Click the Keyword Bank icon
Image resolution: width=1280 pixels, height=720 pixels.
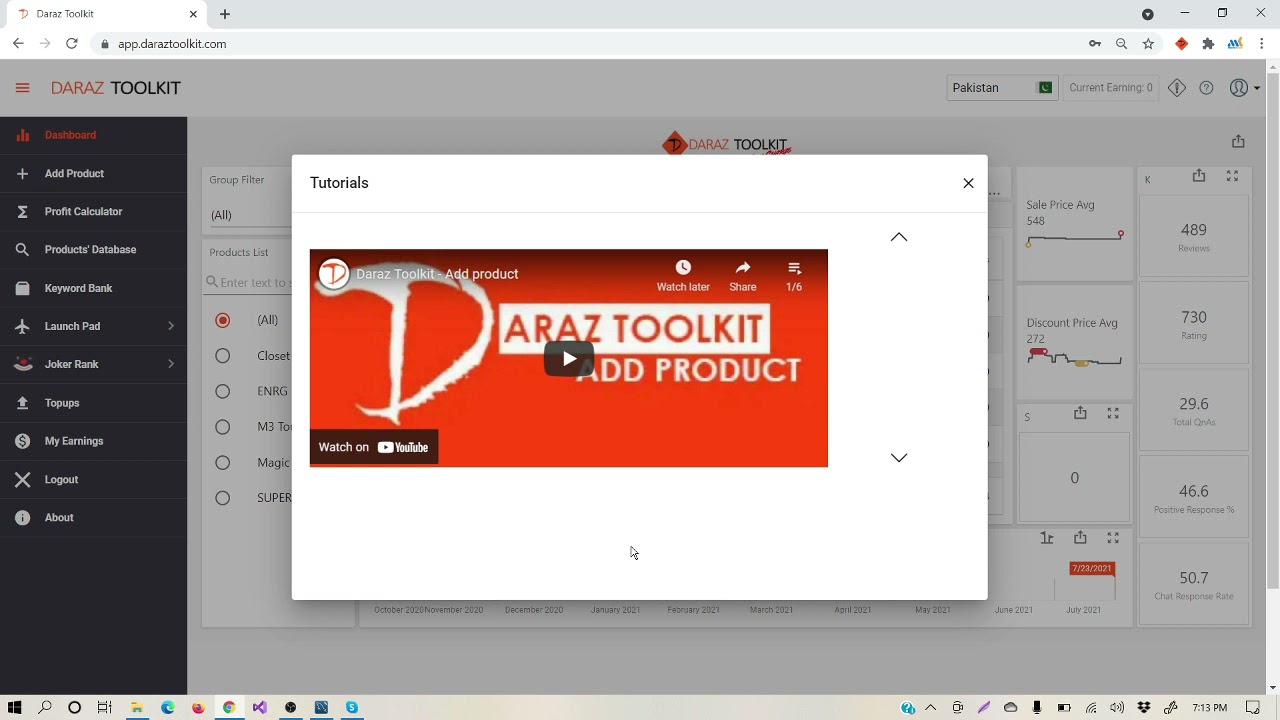22,288
